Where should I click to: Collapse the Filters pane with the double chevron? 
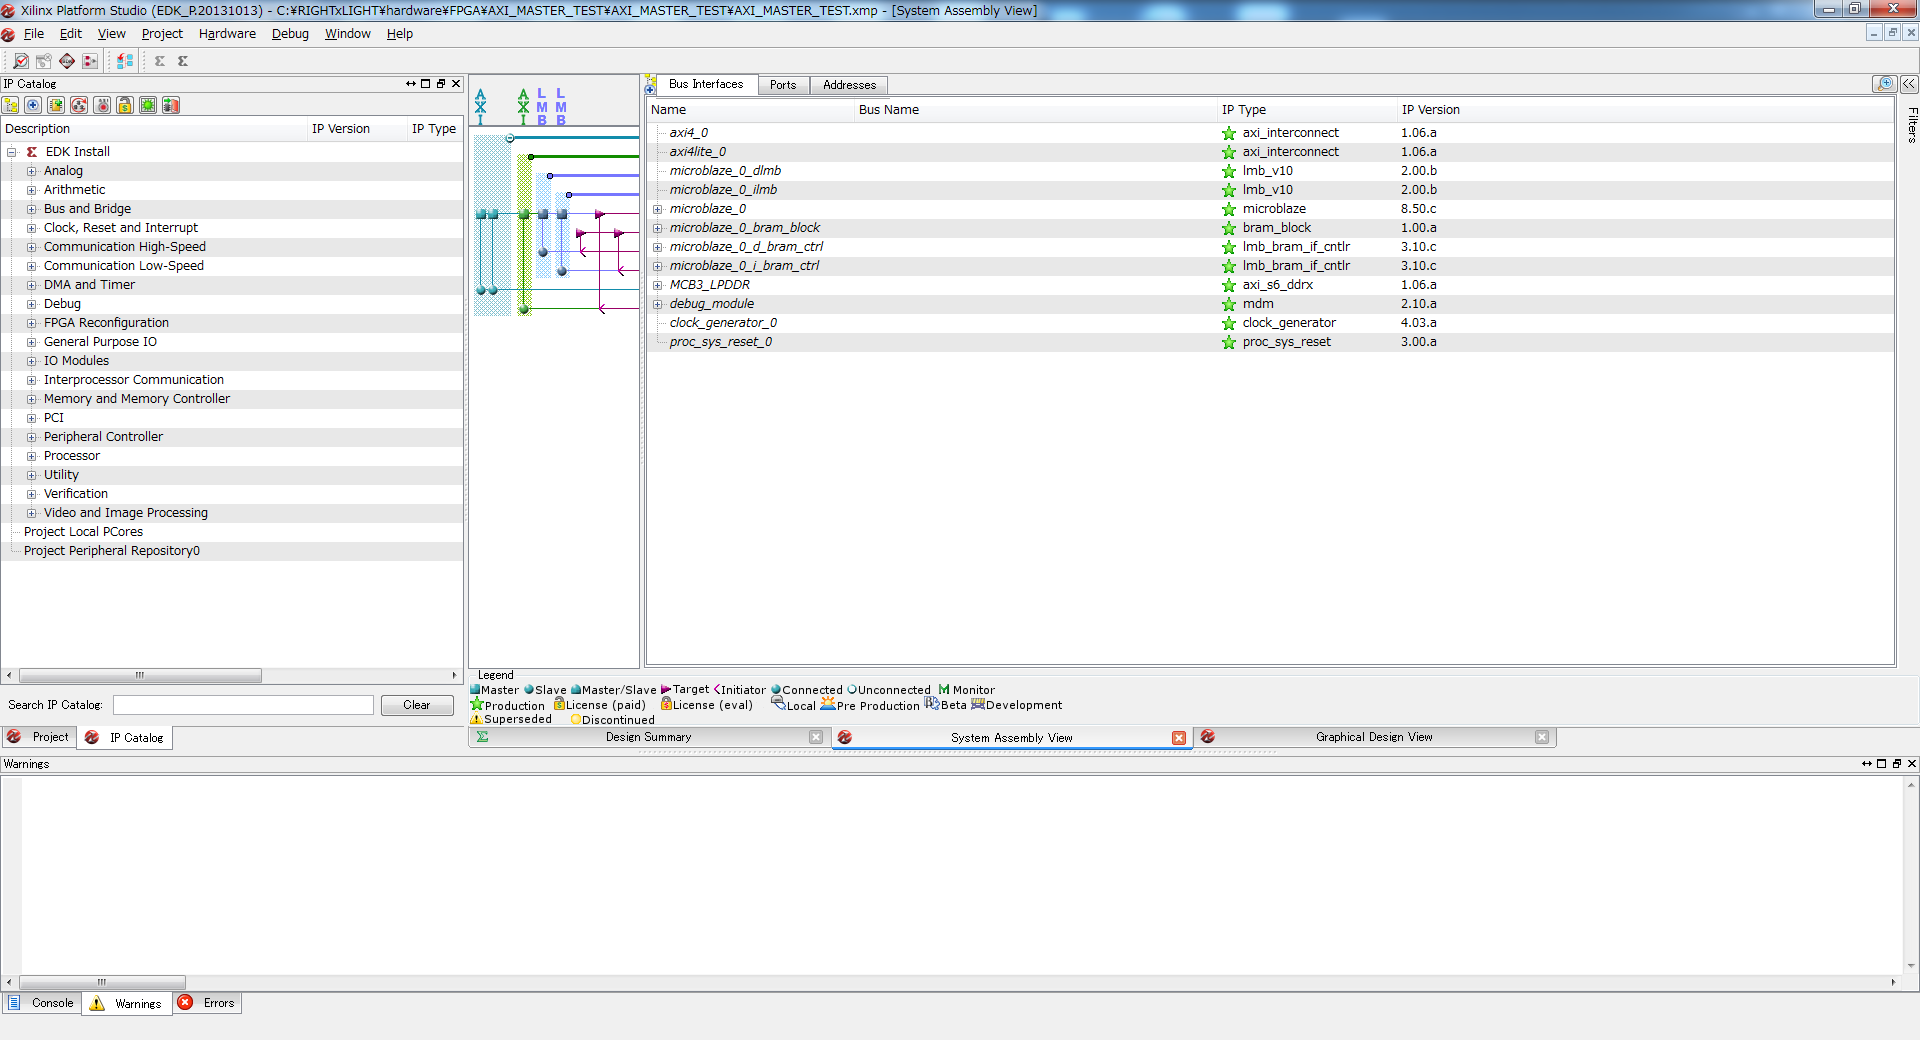[x=1909, y=84]
